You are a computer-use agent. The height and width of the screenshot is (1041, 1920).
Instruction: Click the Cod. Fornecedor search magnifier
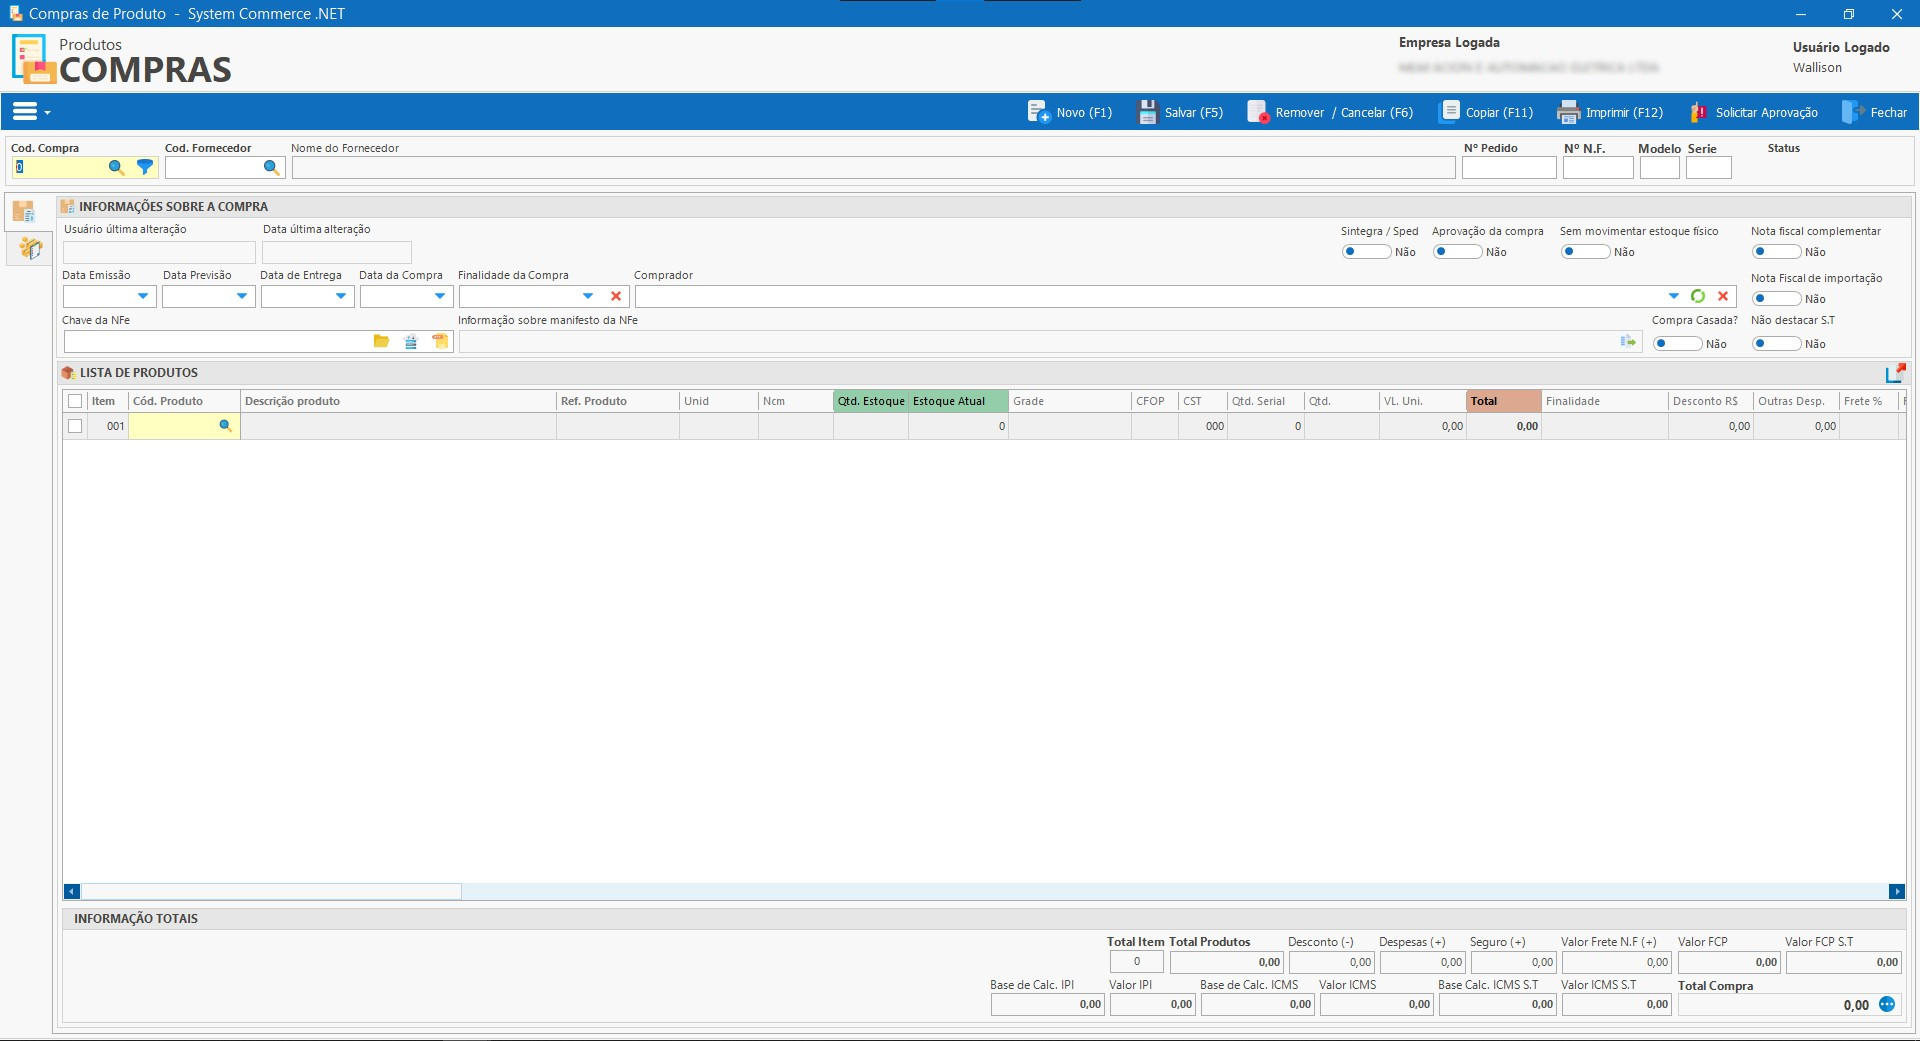pyautogui.click(x=271, y=168)
